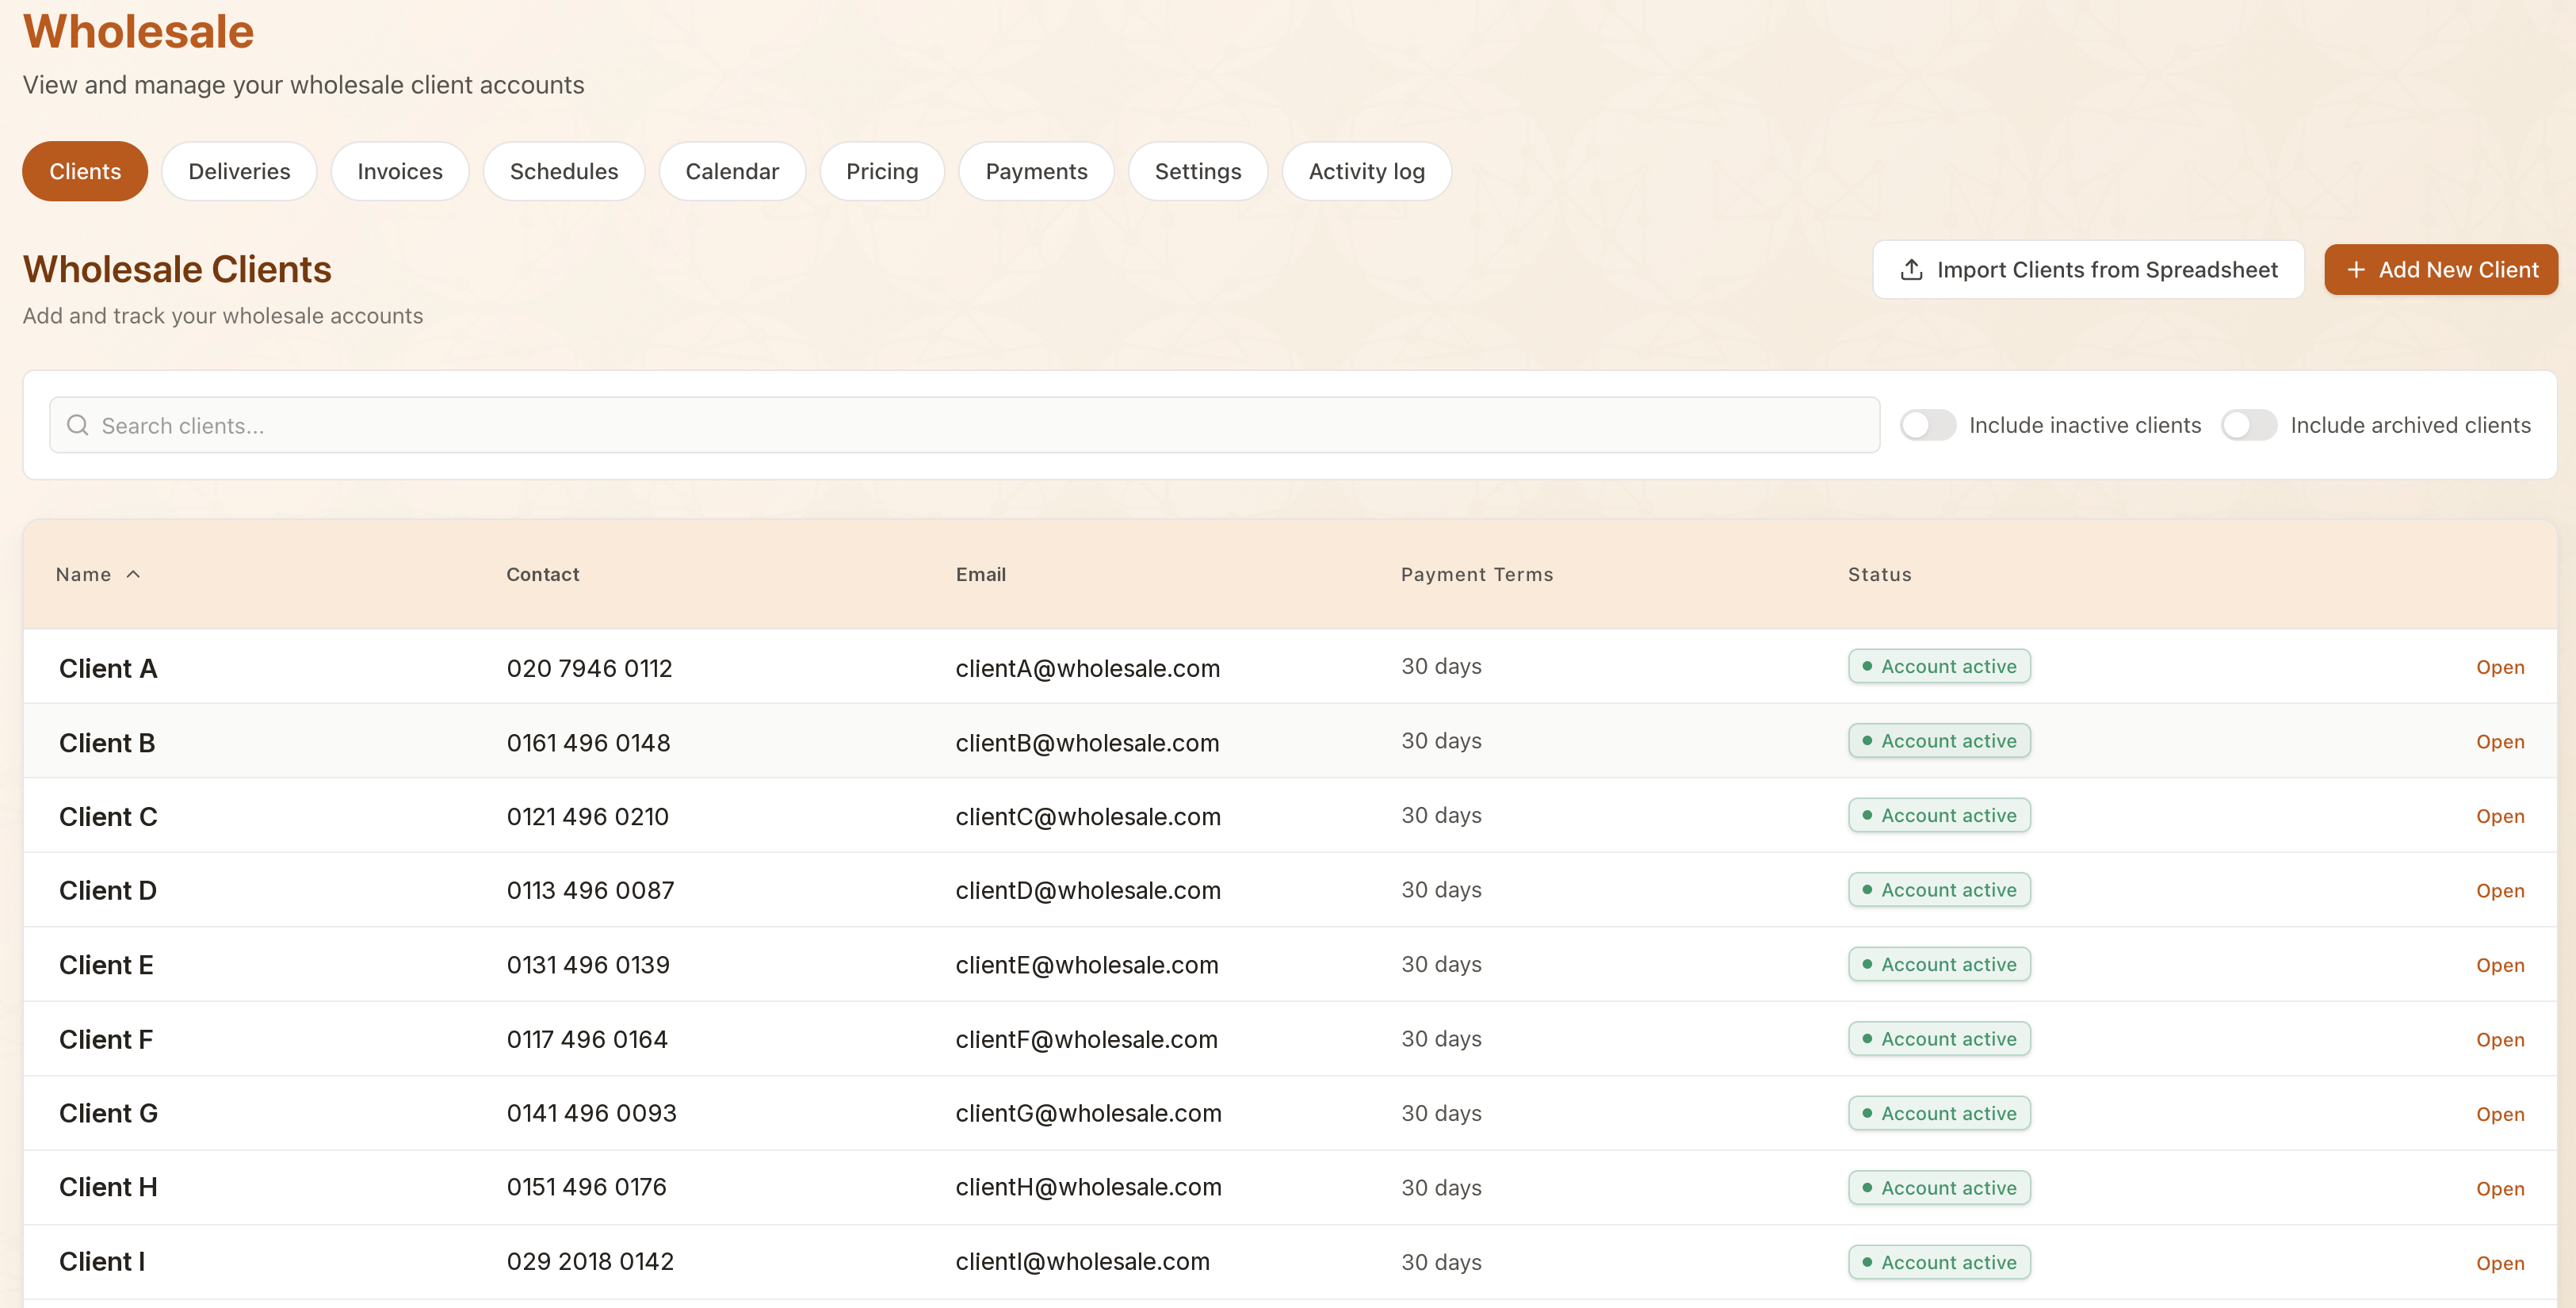Click Client H's 30 days payment terms
The image size is (2576, 1308).
[x=1441, y=1188]
